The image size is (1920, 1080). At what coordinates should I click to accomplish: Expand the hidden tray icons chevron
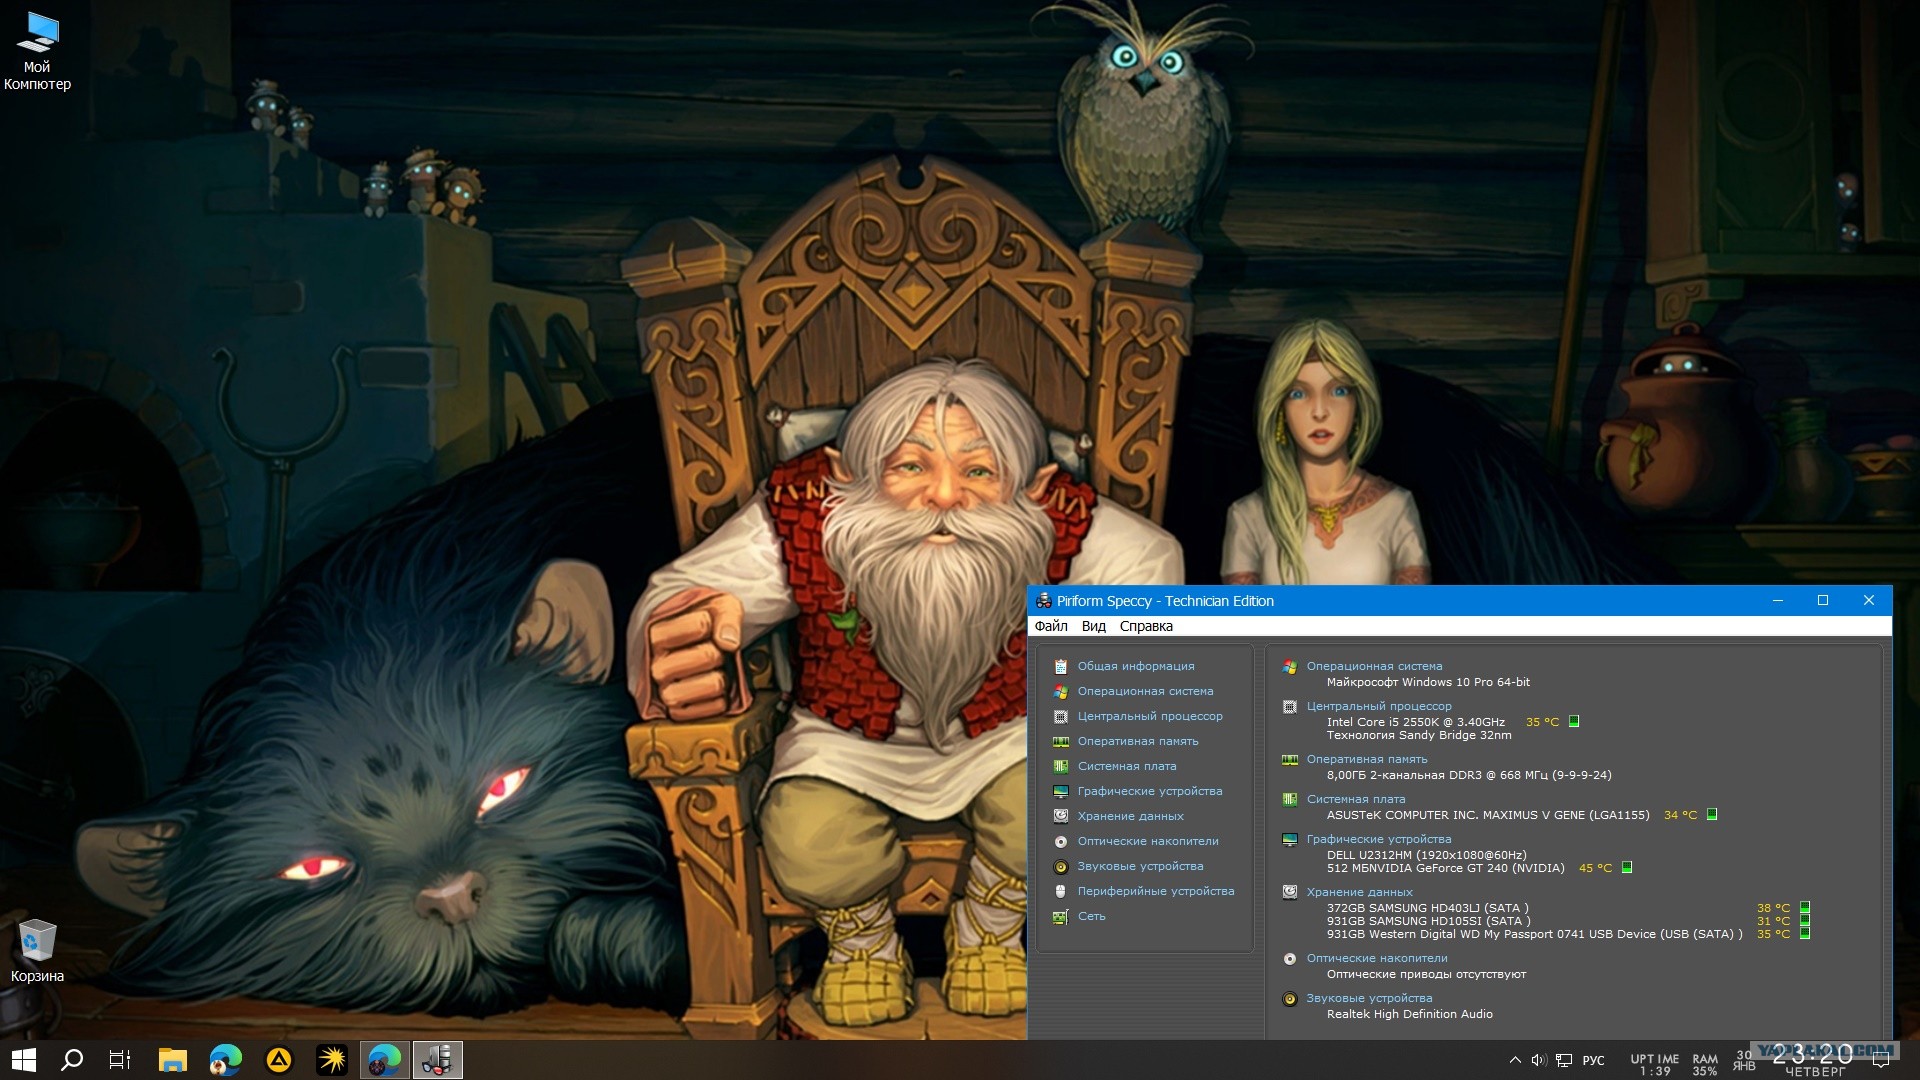1515,1060
